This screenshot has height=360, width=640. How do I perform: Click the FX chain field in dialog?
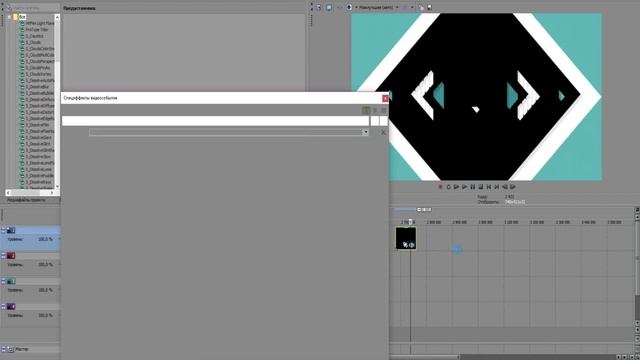(x=216, y=121)
